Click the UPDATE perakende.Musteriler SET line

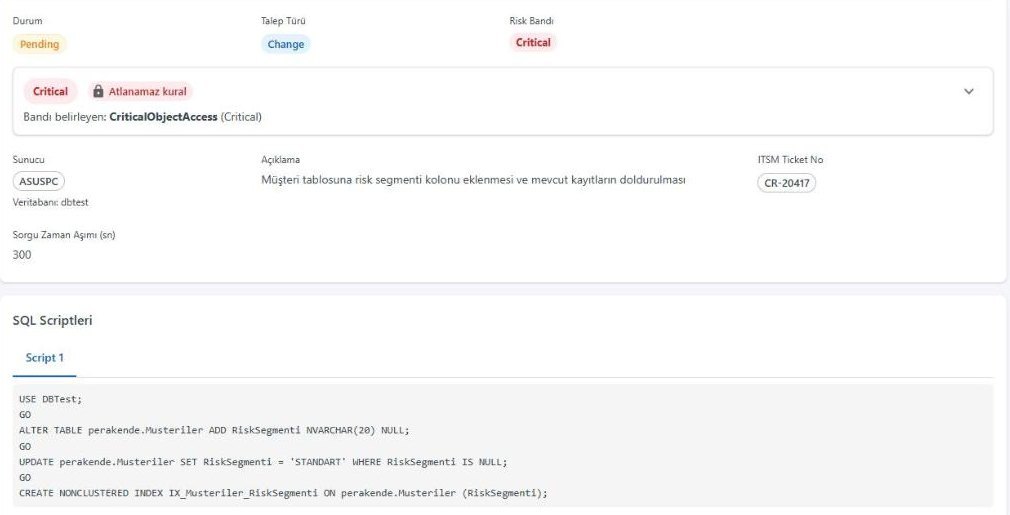(x=263, y=462)
